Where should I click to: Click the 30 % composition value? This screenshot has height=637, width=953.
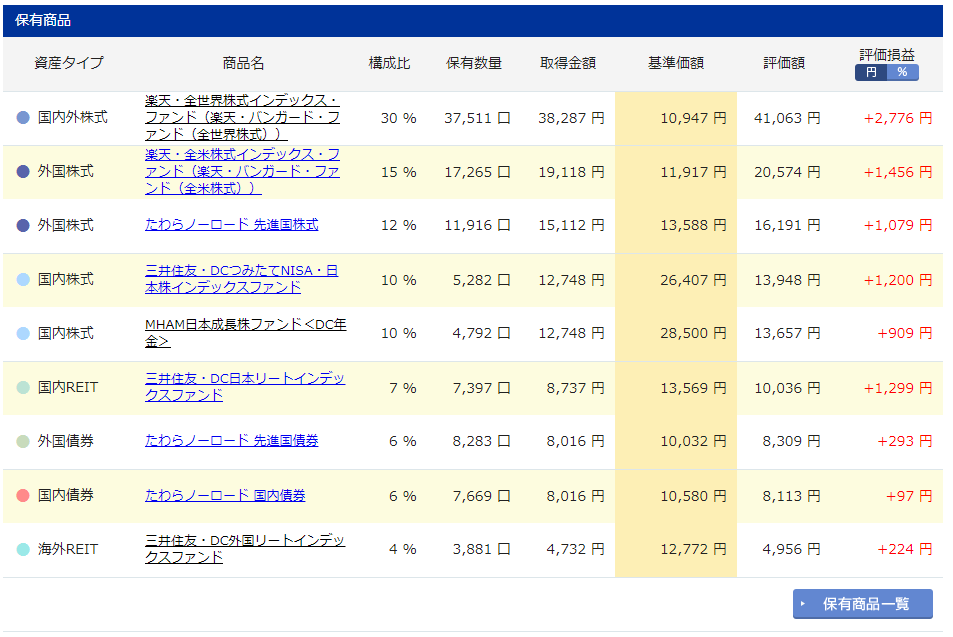point(399,118)
